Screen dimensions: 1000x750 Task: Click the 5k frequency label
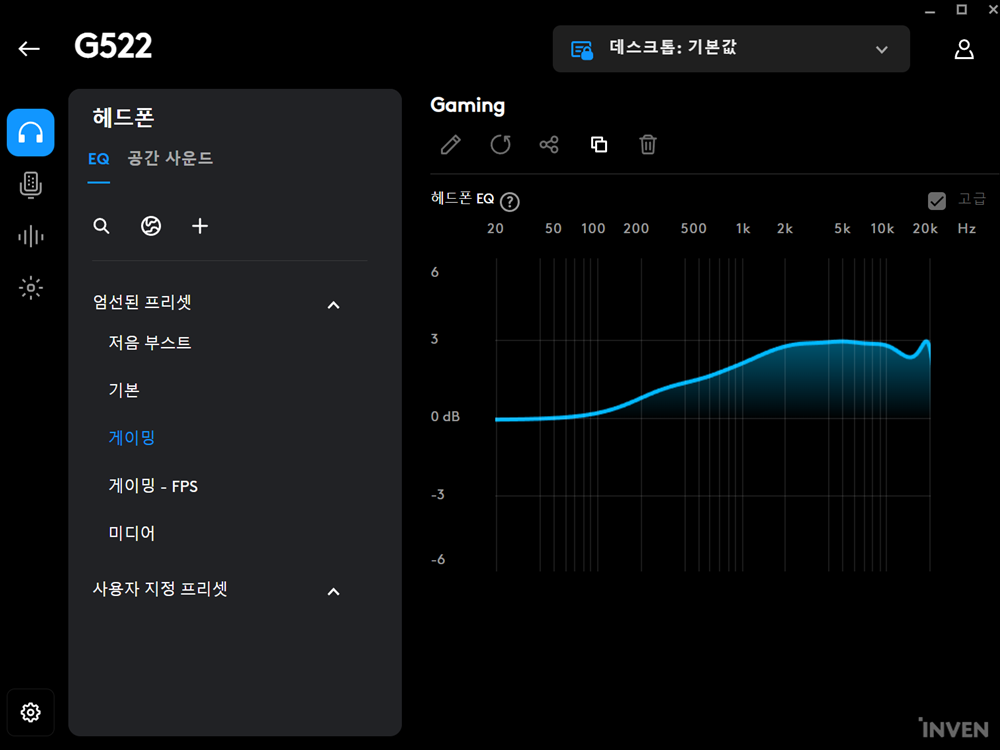coord(842,228)
